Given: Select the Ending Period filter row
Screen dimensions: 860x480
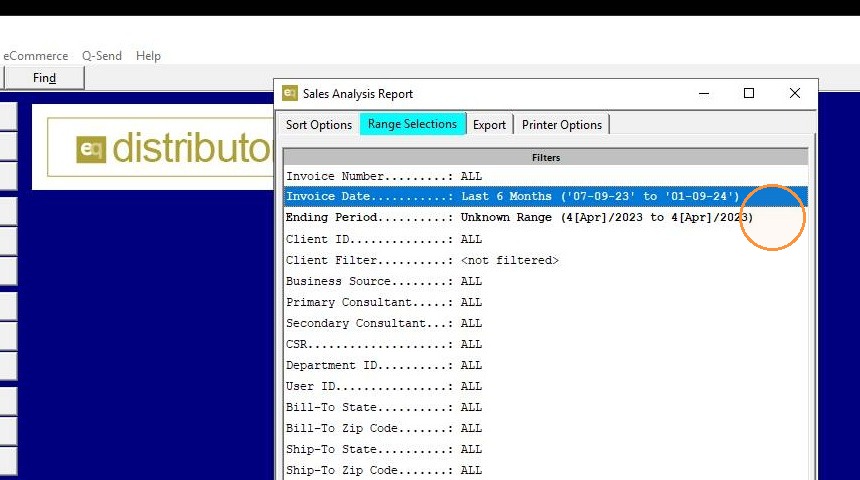Looking at the screenshot, I should point(546,217).
